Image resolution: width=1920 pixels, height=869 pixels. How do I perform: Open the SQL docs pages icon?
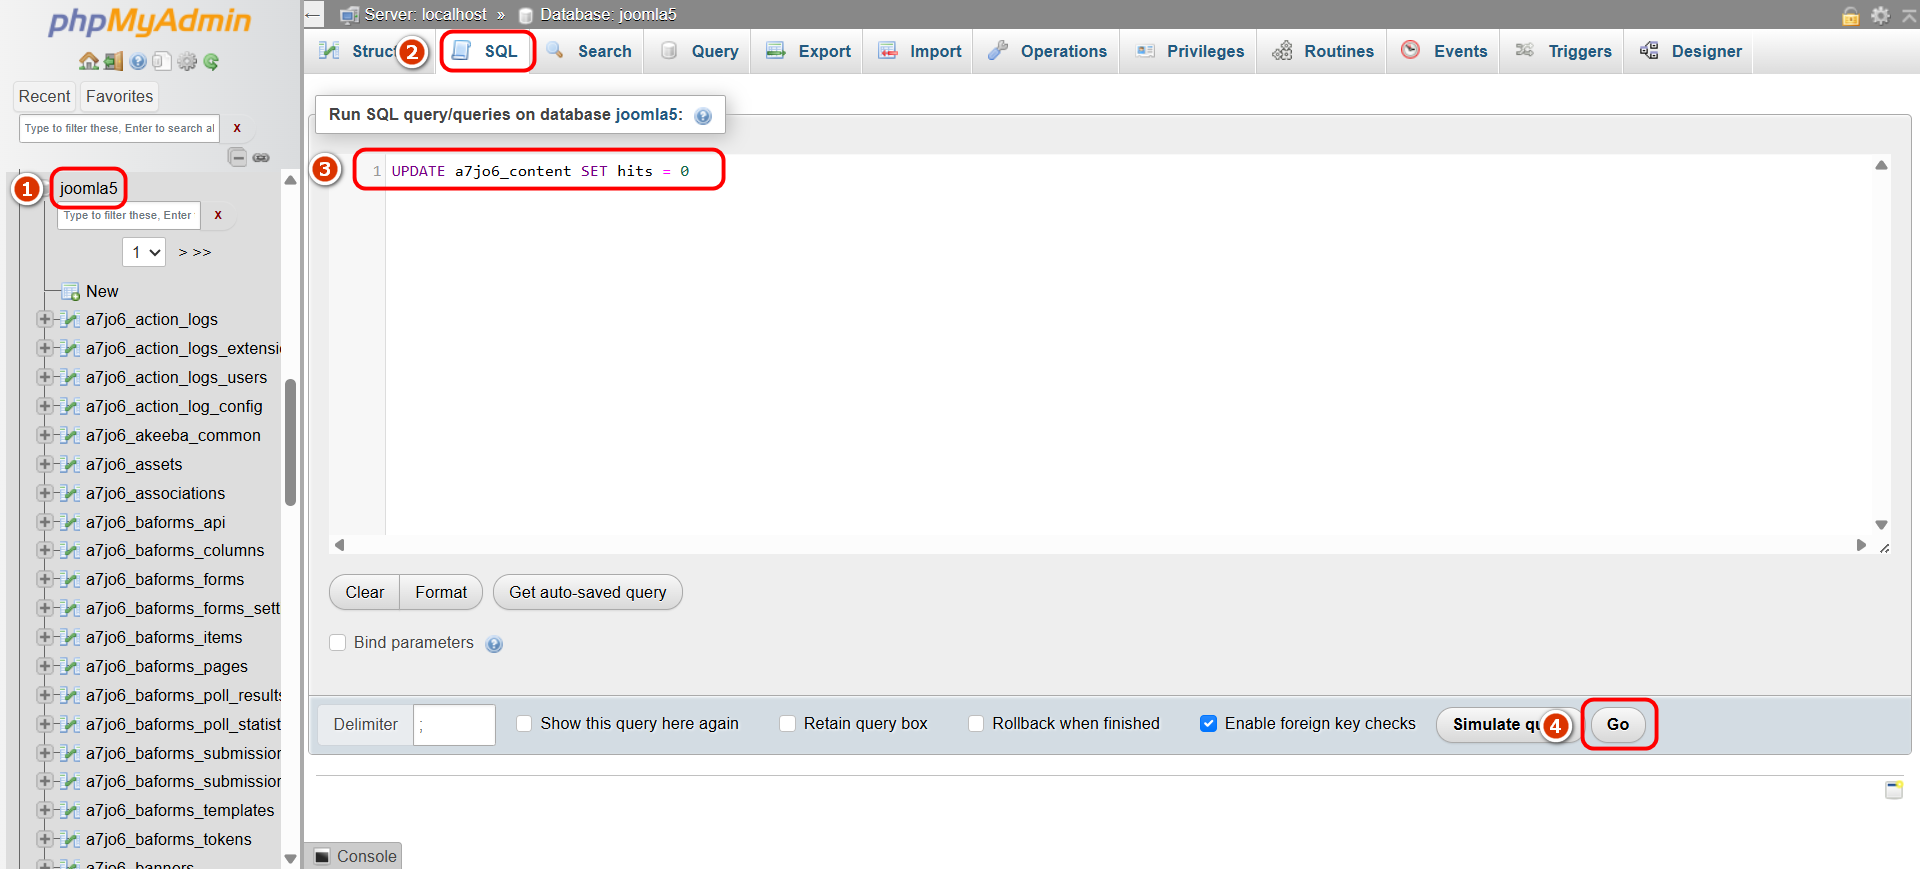point(162,62)
